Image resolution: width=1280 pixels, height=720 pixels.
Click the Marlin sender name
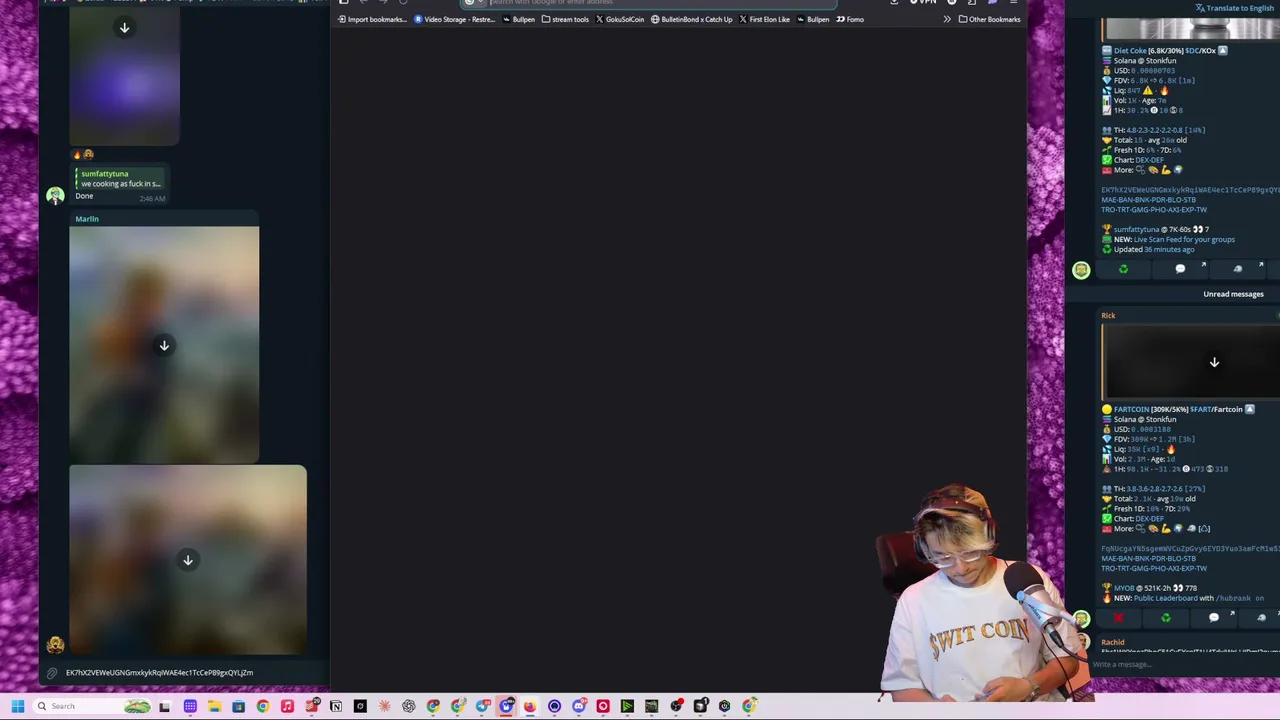click(x=87, y=219)
